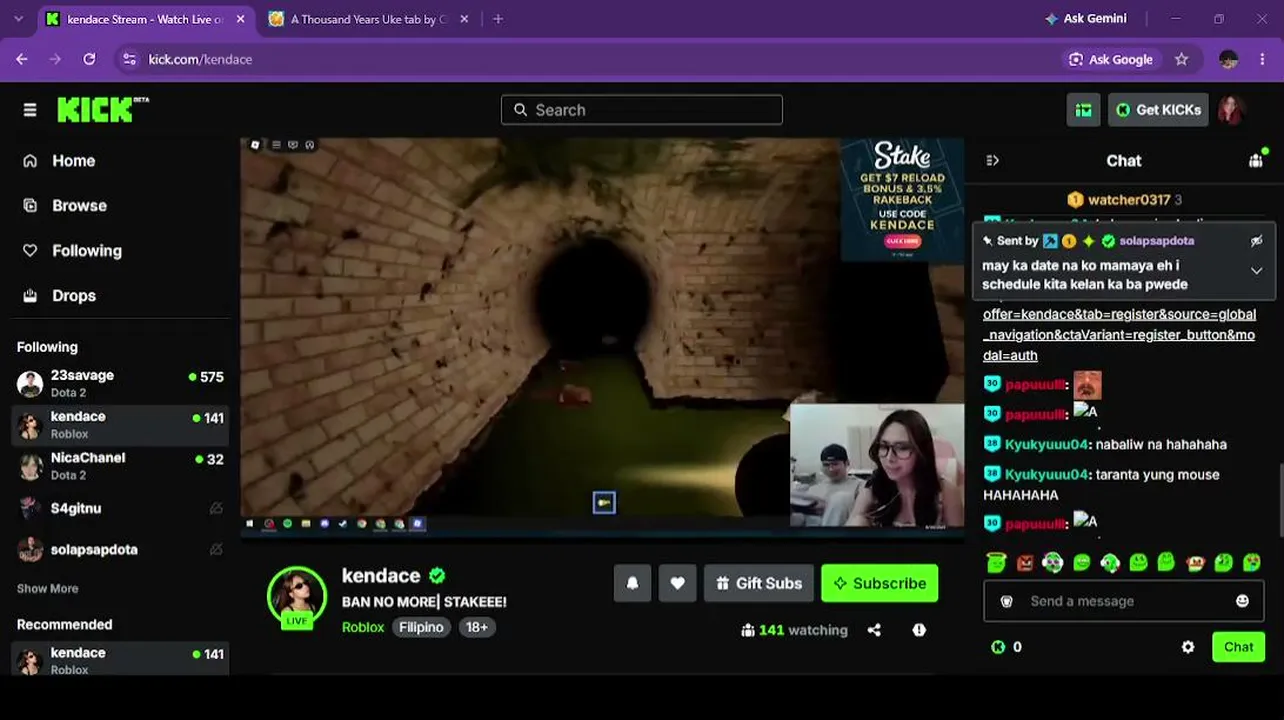The width and height of the screenshot is (1284, 720).
Task: Pick the crying green emote
Action: (1251, 562)
